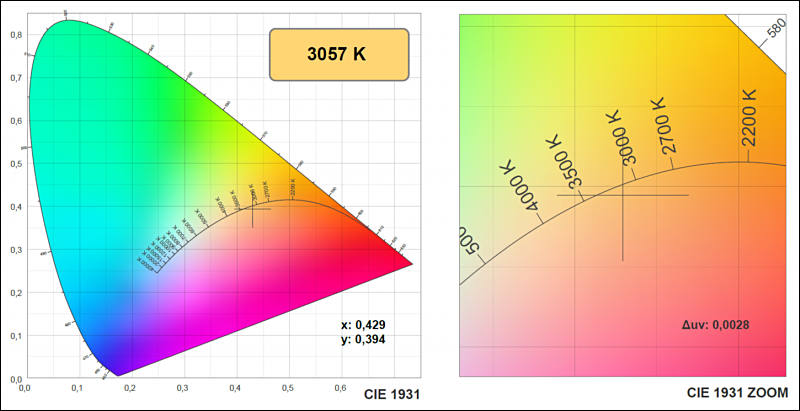This screenshot has width=800, height=411.
Task: Click the 3000 K label in zoom chart
Action: coord(622,138)
